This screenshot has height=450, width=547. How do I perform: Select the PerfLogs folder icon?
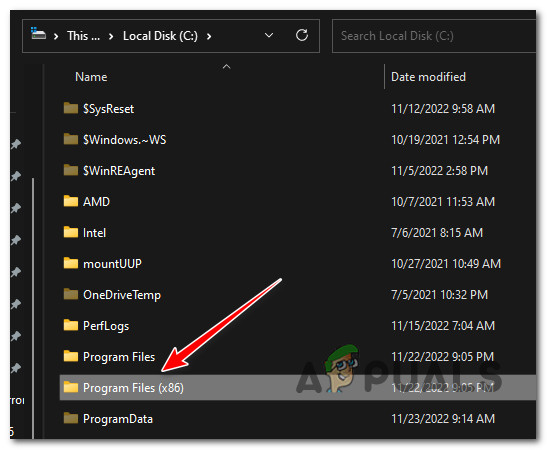(71, 325)
